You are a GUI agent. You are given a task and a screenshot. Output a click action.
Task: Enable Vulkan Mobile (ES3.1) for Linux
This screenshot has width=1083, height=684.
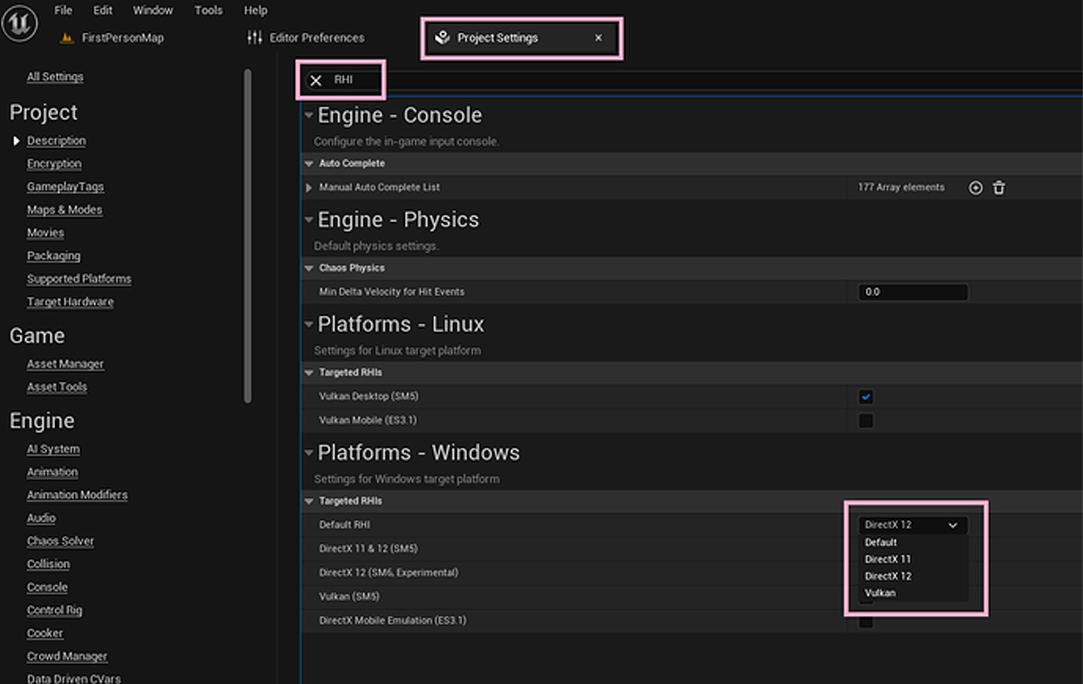pyautogui.click(x=865, y=420)
